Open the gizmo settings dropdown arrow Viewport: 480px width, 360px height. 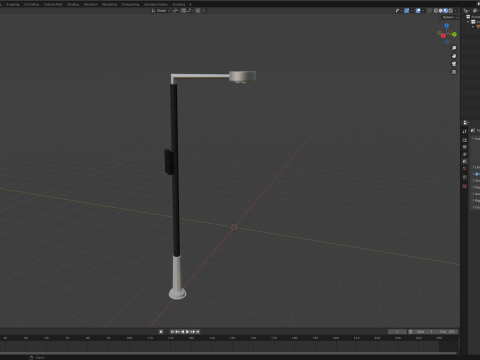point(412,11)
